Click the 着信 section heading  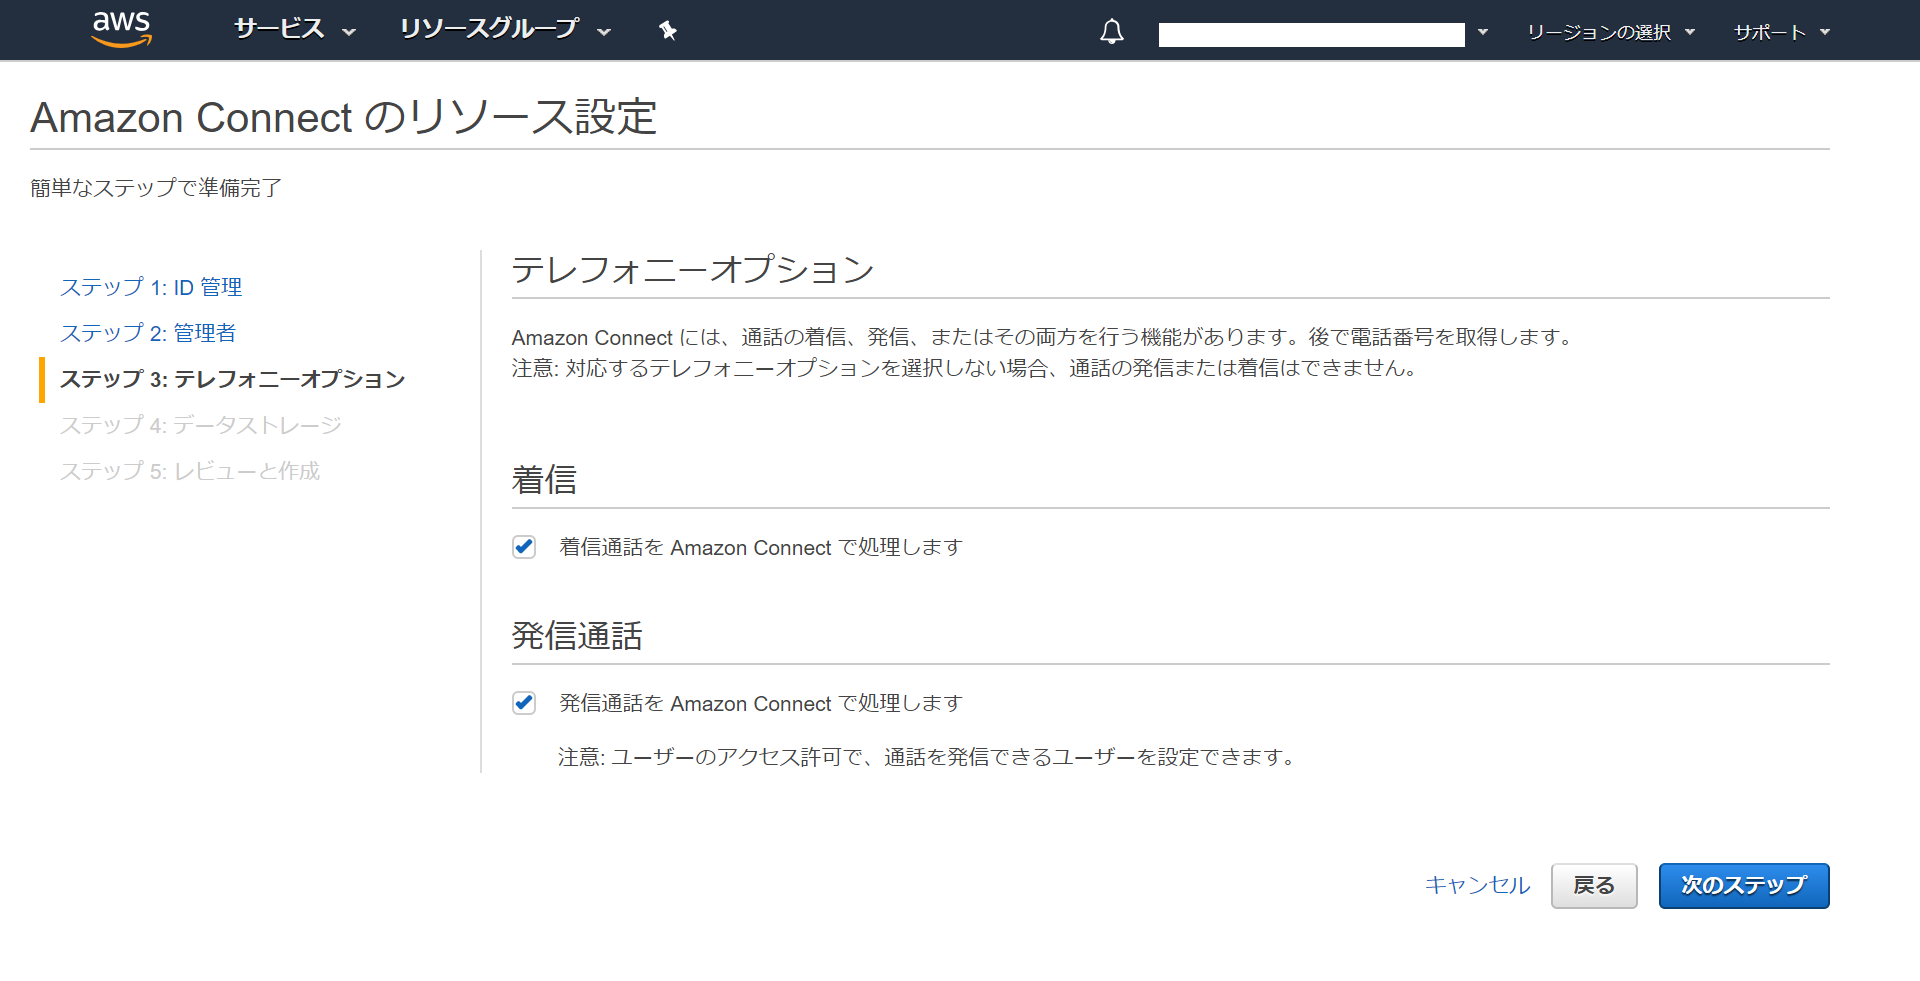coord(544,480)
